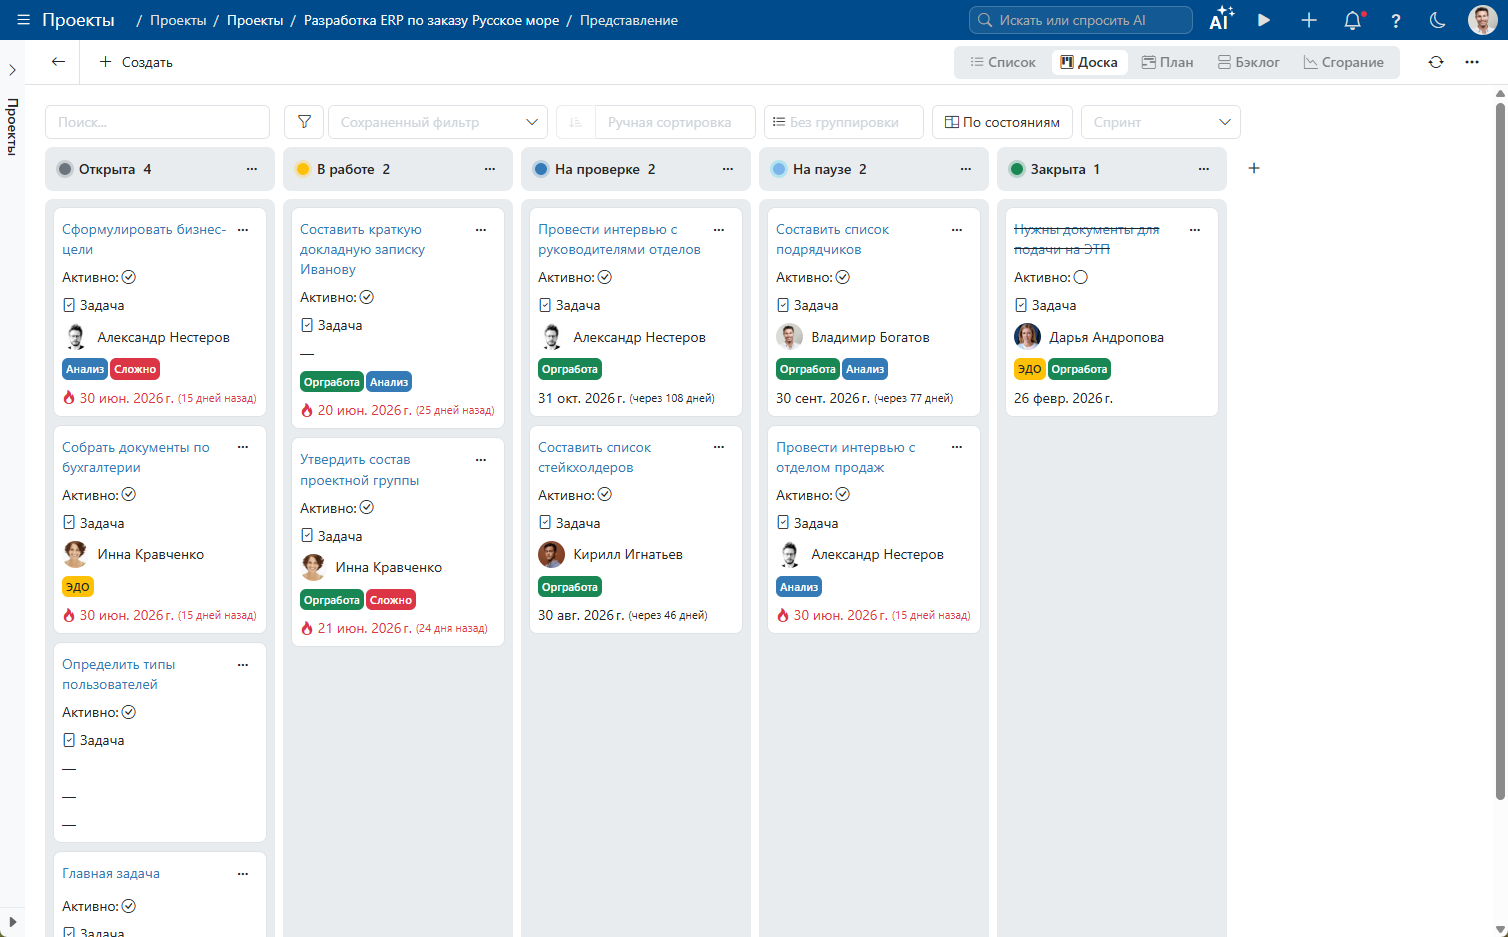Open menu of card Утвердить состав проектной группы
Image resolution: width=1508 pixels, height=937 pixels.
[481, 460]
